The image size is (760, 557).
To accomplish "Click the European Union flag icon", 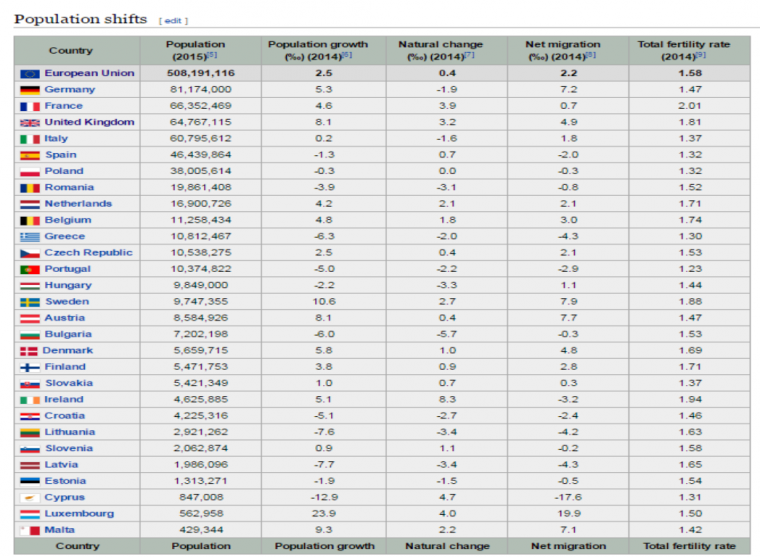I will (30, 74).
